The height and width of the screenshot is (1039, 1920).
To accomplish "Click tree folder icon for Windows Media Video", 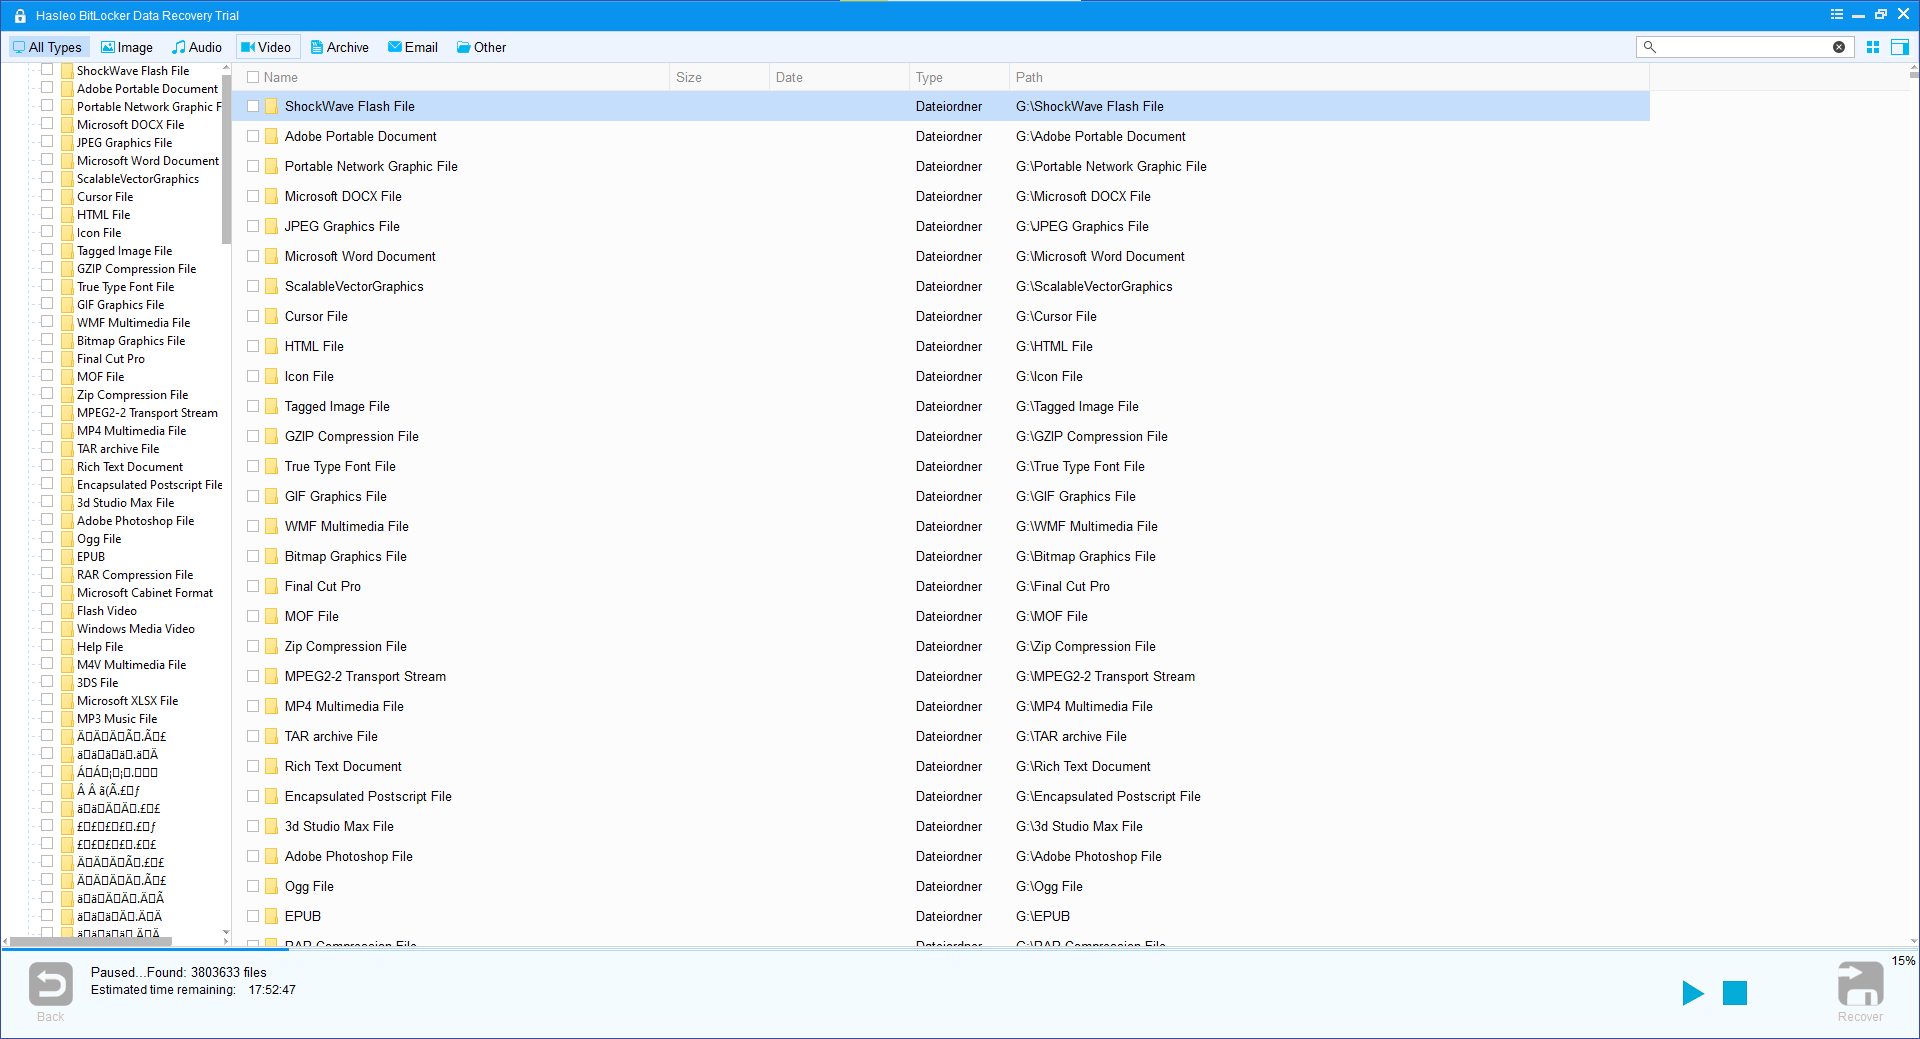I will [67, 628].
